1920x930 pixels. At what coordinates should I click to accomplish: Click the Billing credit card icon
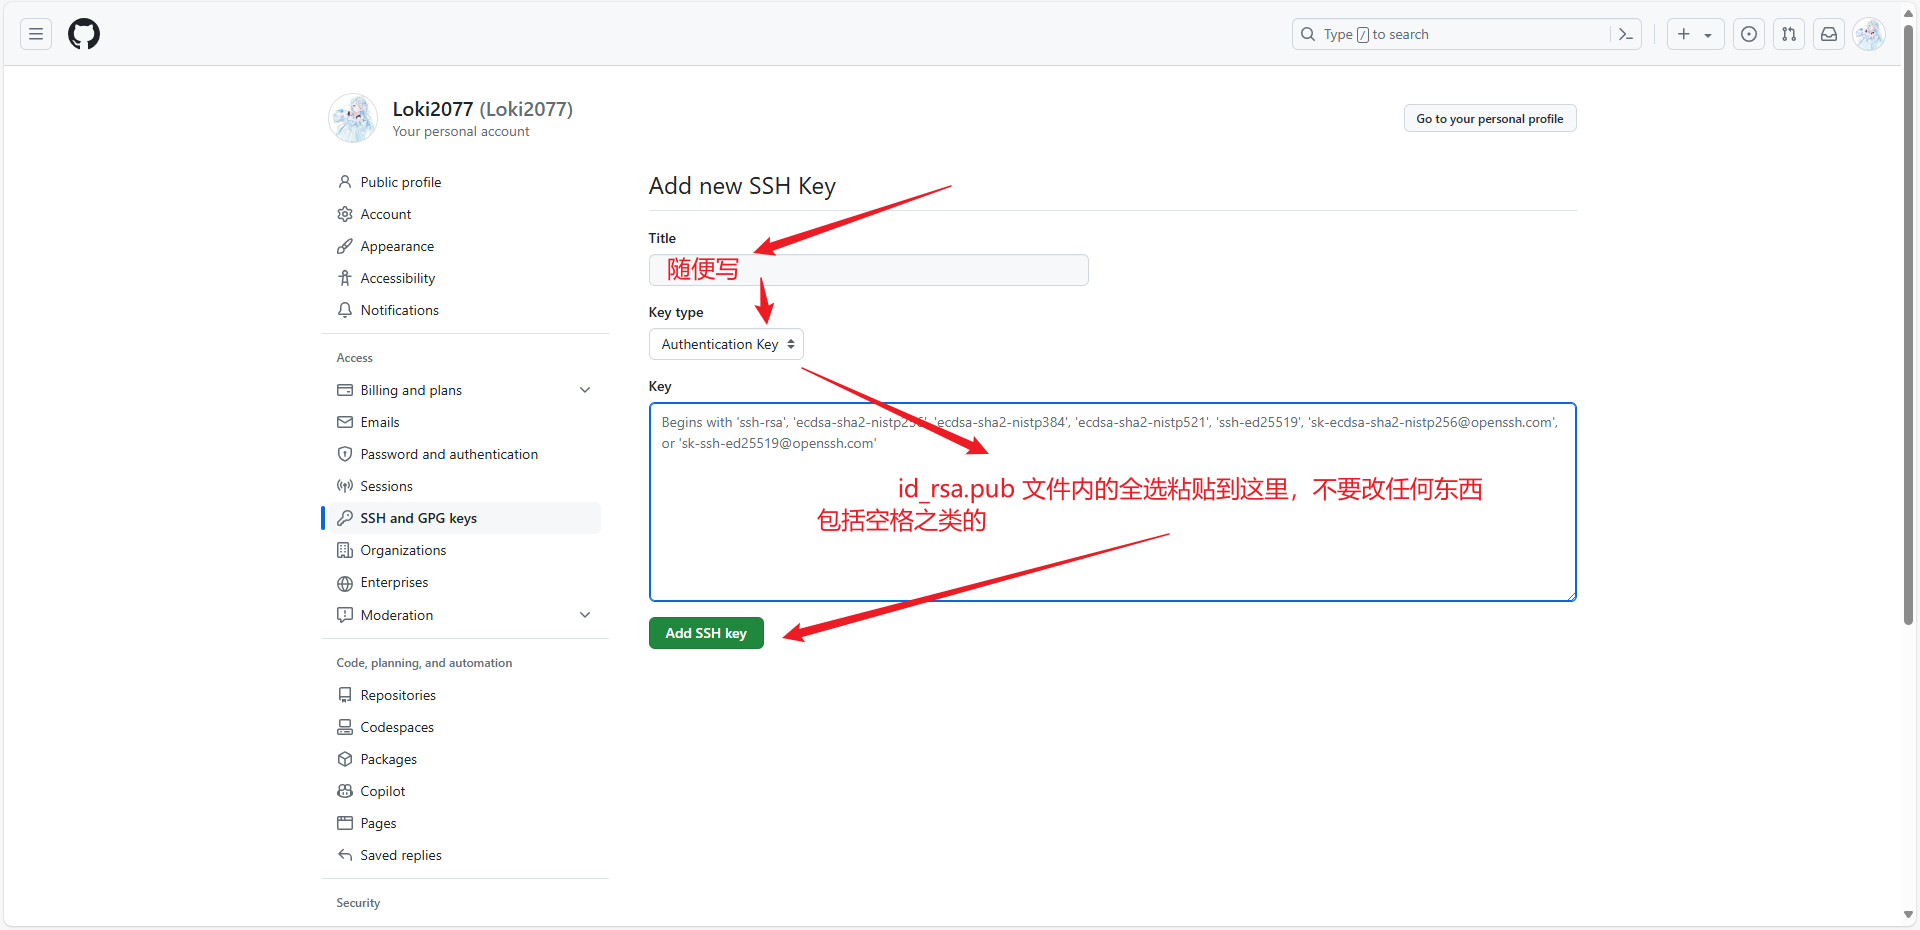pos(345,390)
